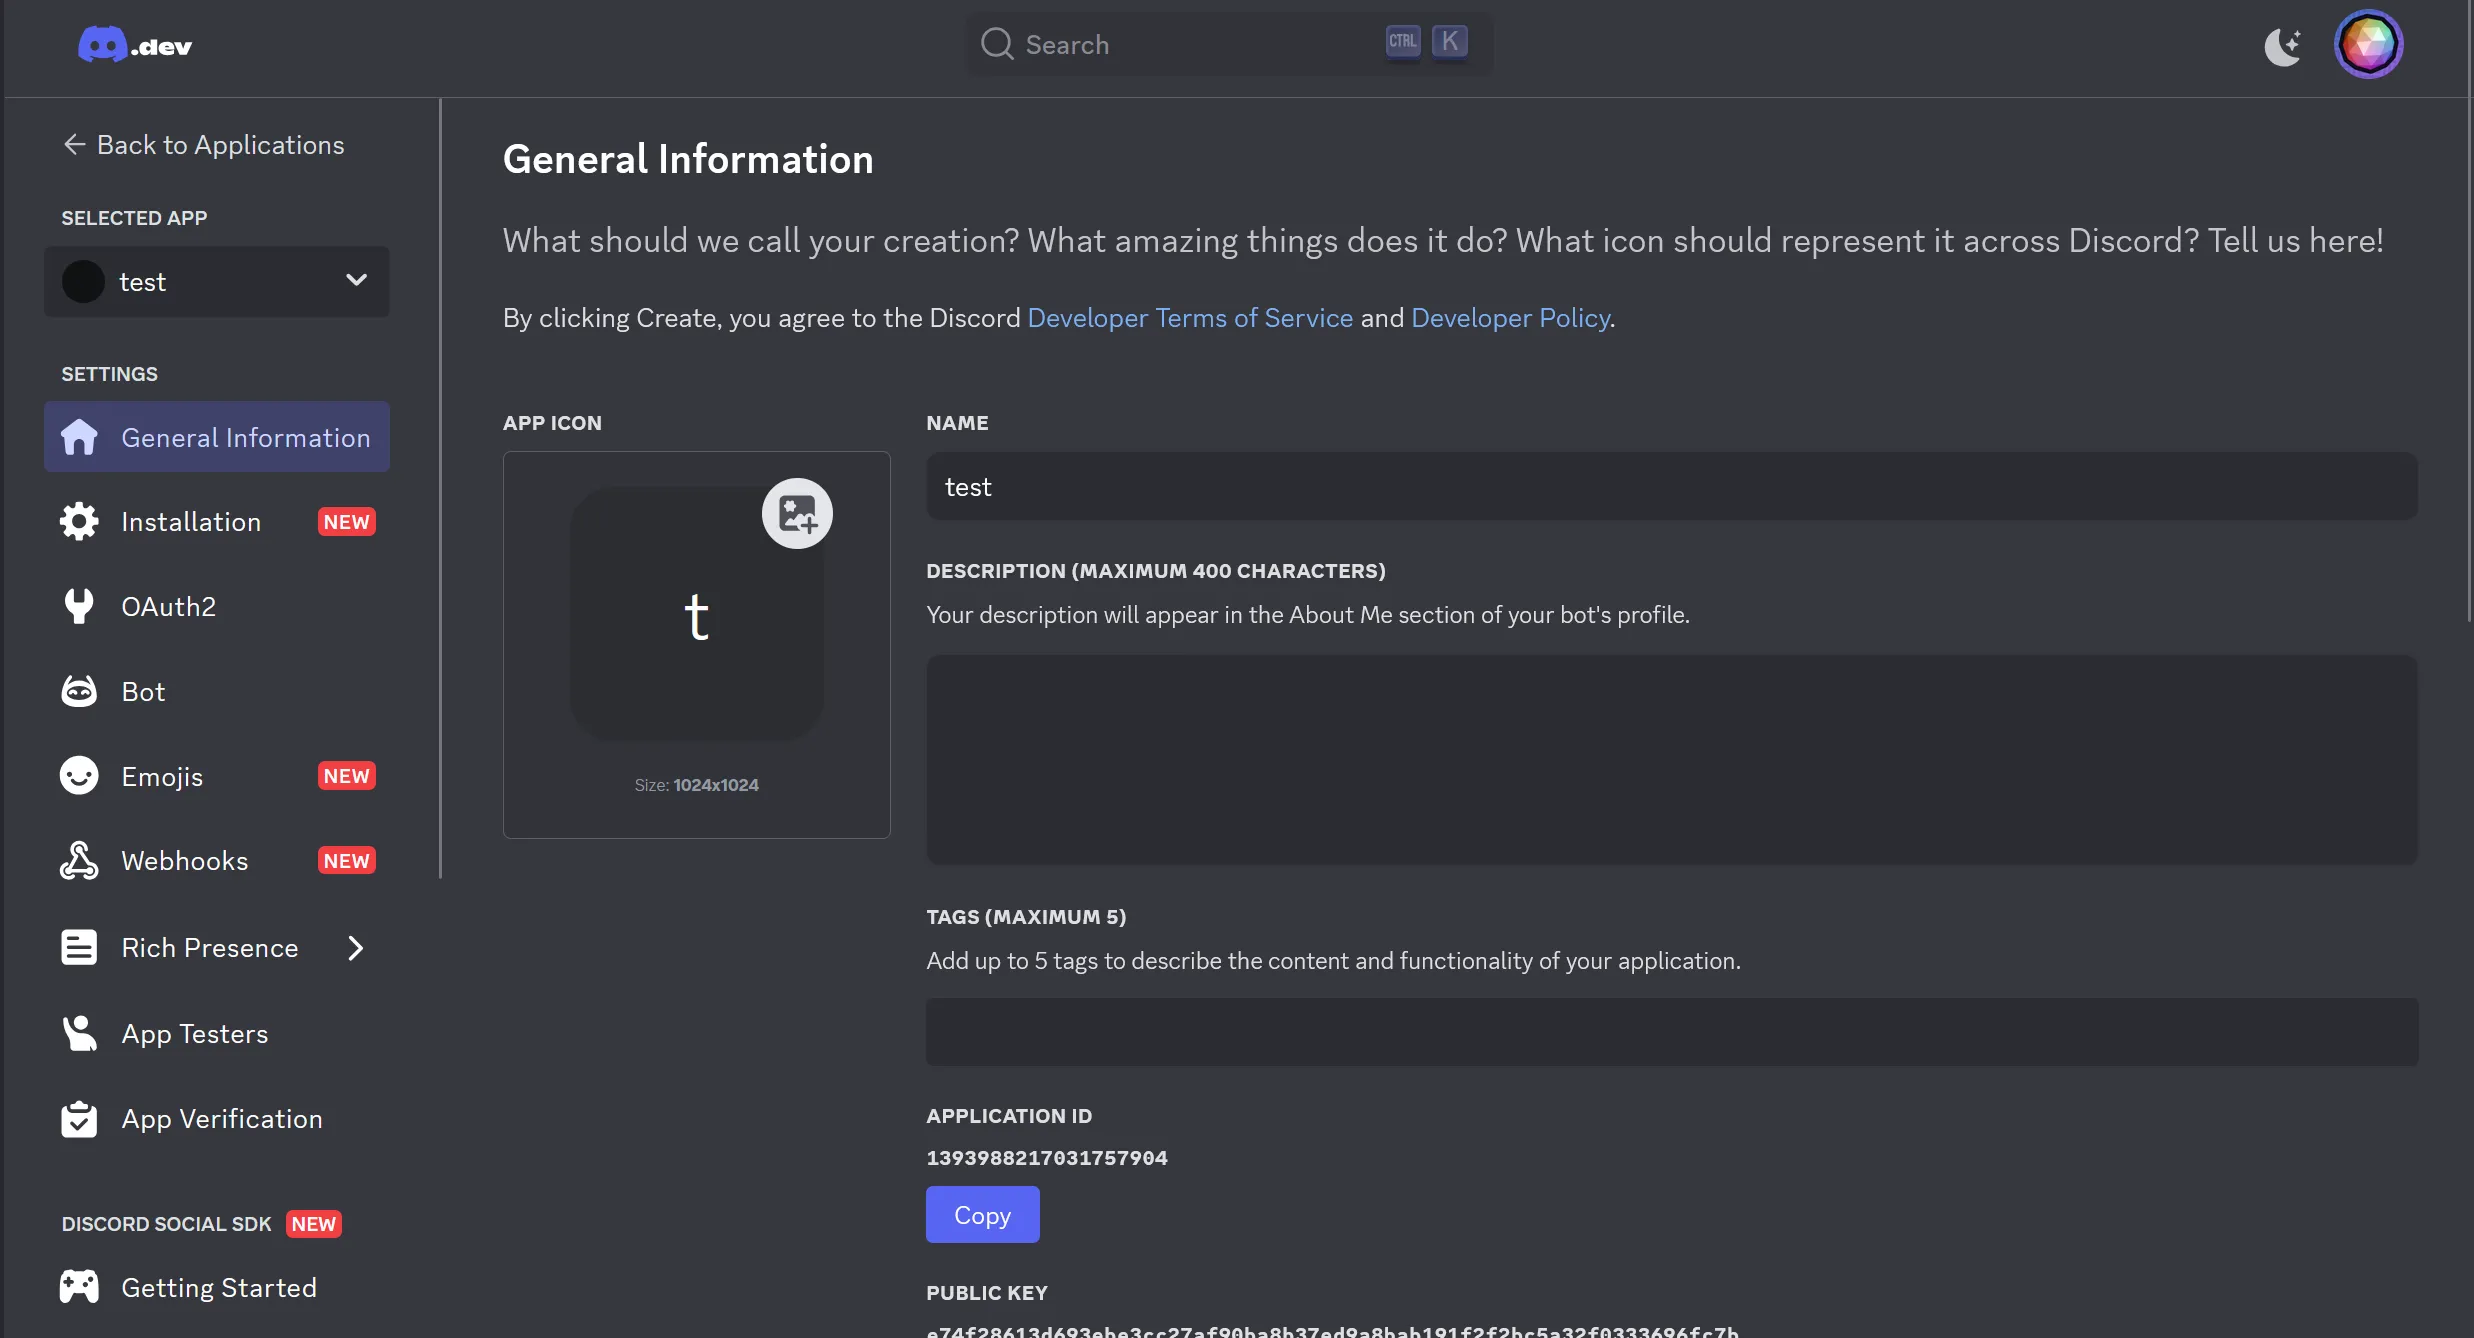
Task: Select the General Information home icon
Action: 79,437
